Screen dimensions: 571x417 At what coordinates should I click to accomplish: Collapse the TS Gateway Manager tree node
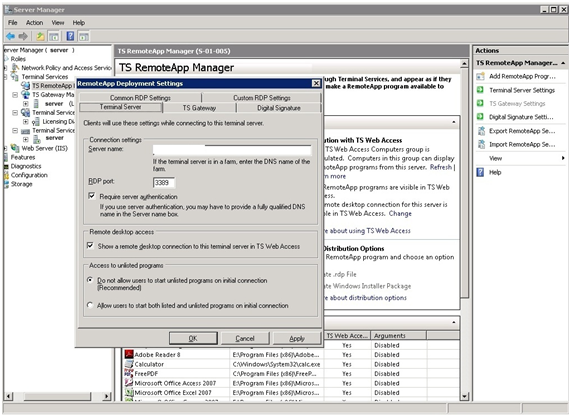tap(15, 95)
